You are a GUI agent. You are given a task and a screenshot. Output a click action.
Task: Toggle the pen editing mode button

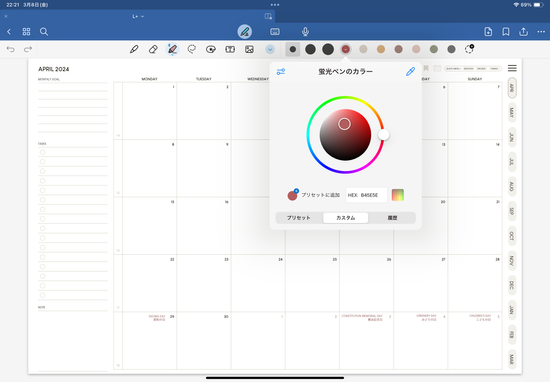(x=244, y=32)
